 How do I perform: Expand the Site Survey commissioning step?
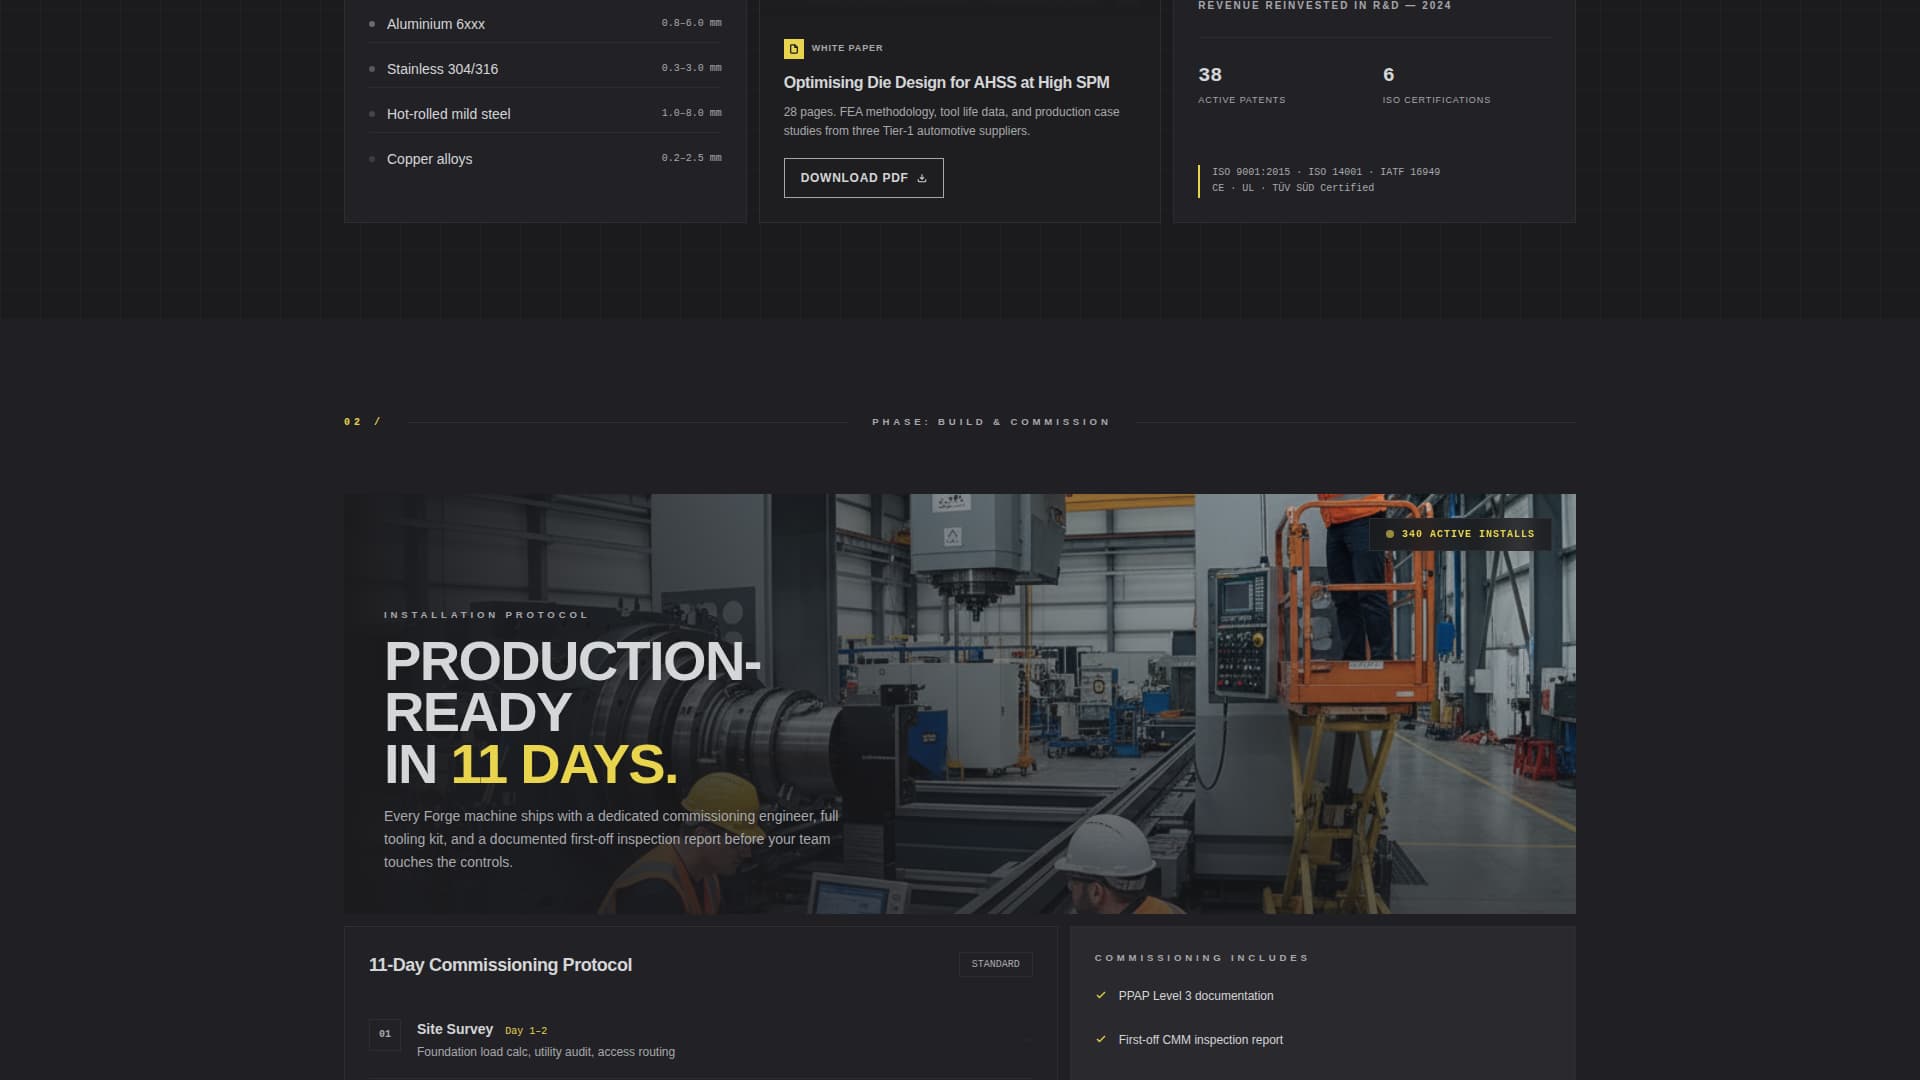pyautogui.click(x=455, y=1029)
